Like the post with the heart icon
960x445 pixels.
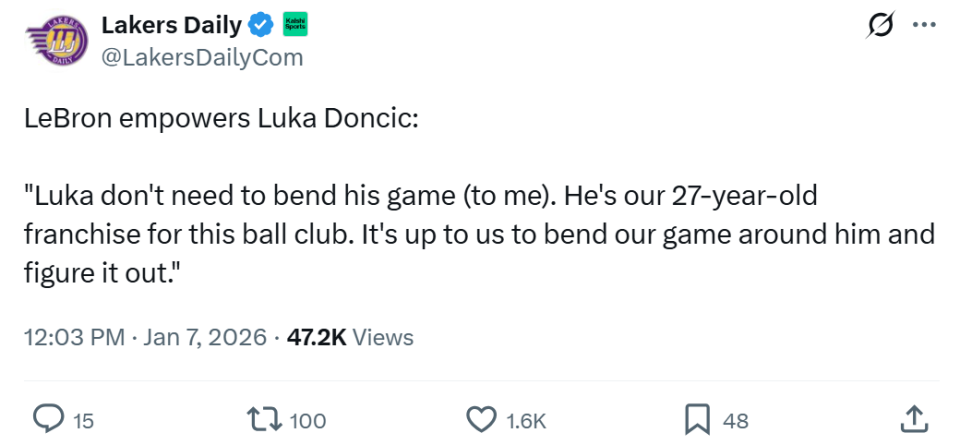(x=484, y=419)
